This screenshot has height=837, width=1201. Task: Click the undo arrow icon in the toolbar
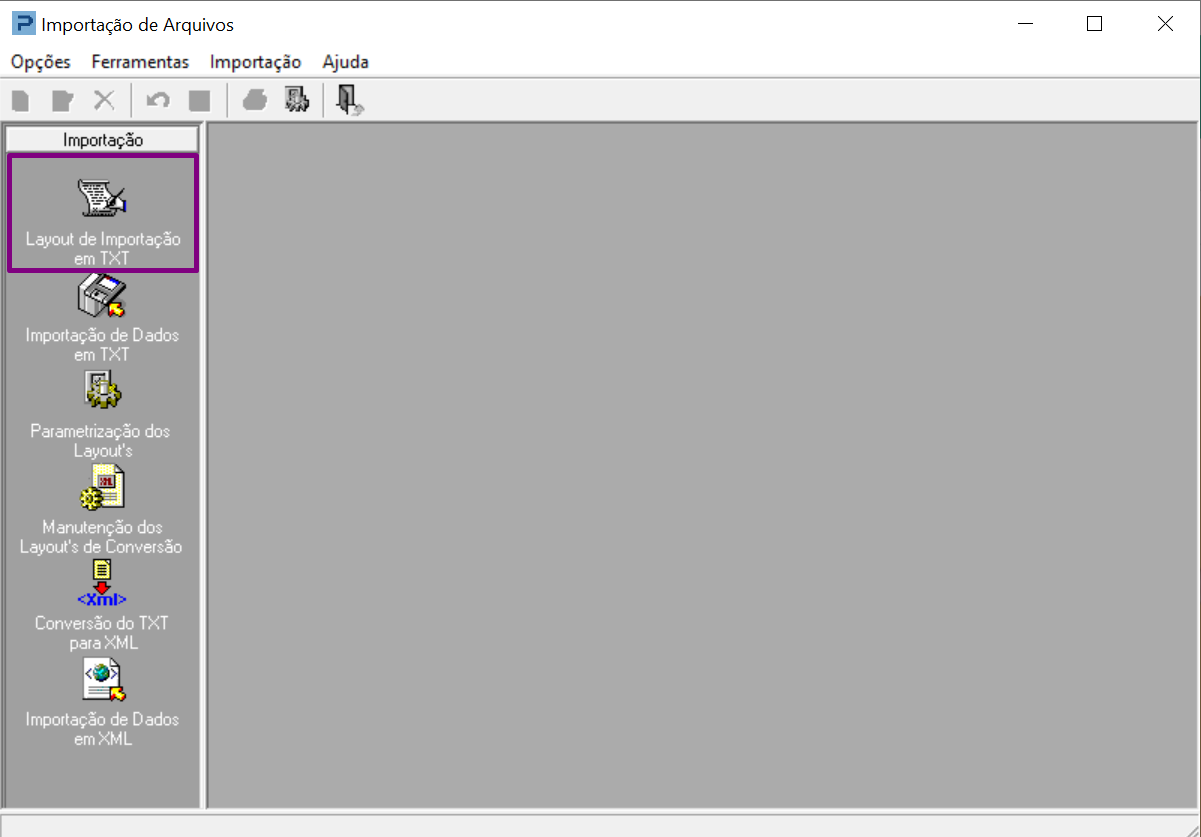point(158,99)
